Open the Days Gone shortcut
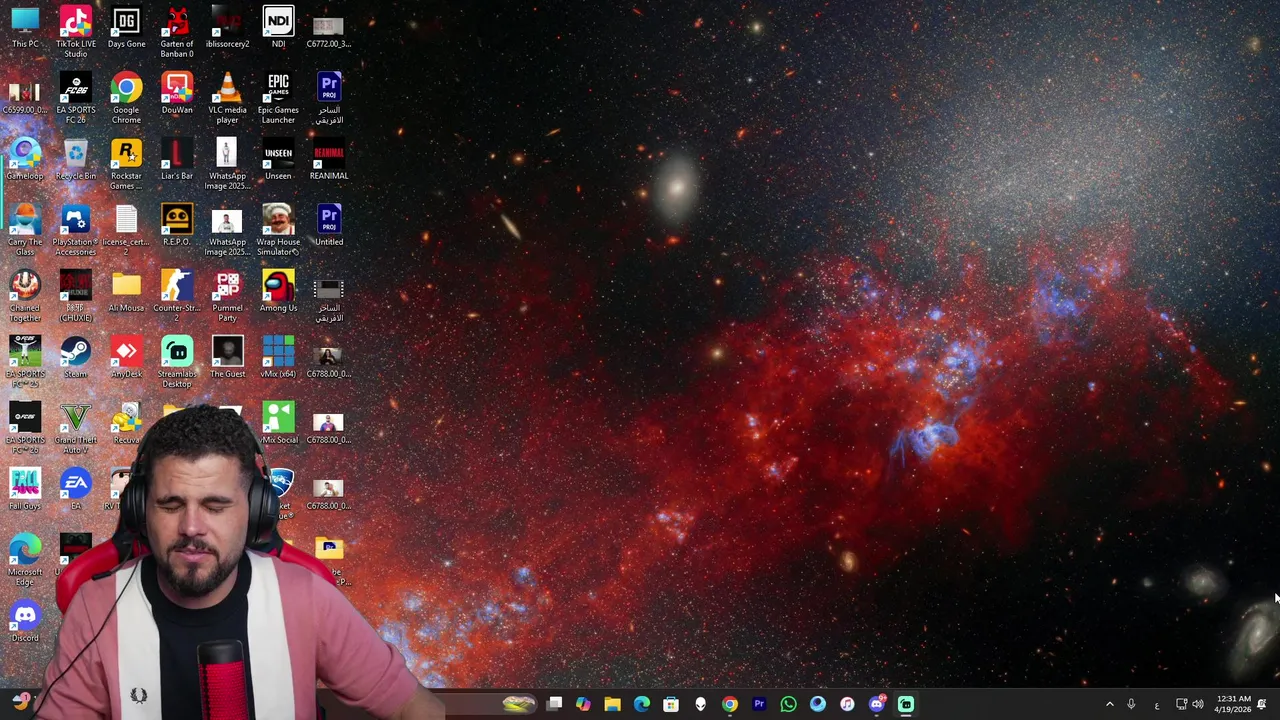 click(126, 27)
